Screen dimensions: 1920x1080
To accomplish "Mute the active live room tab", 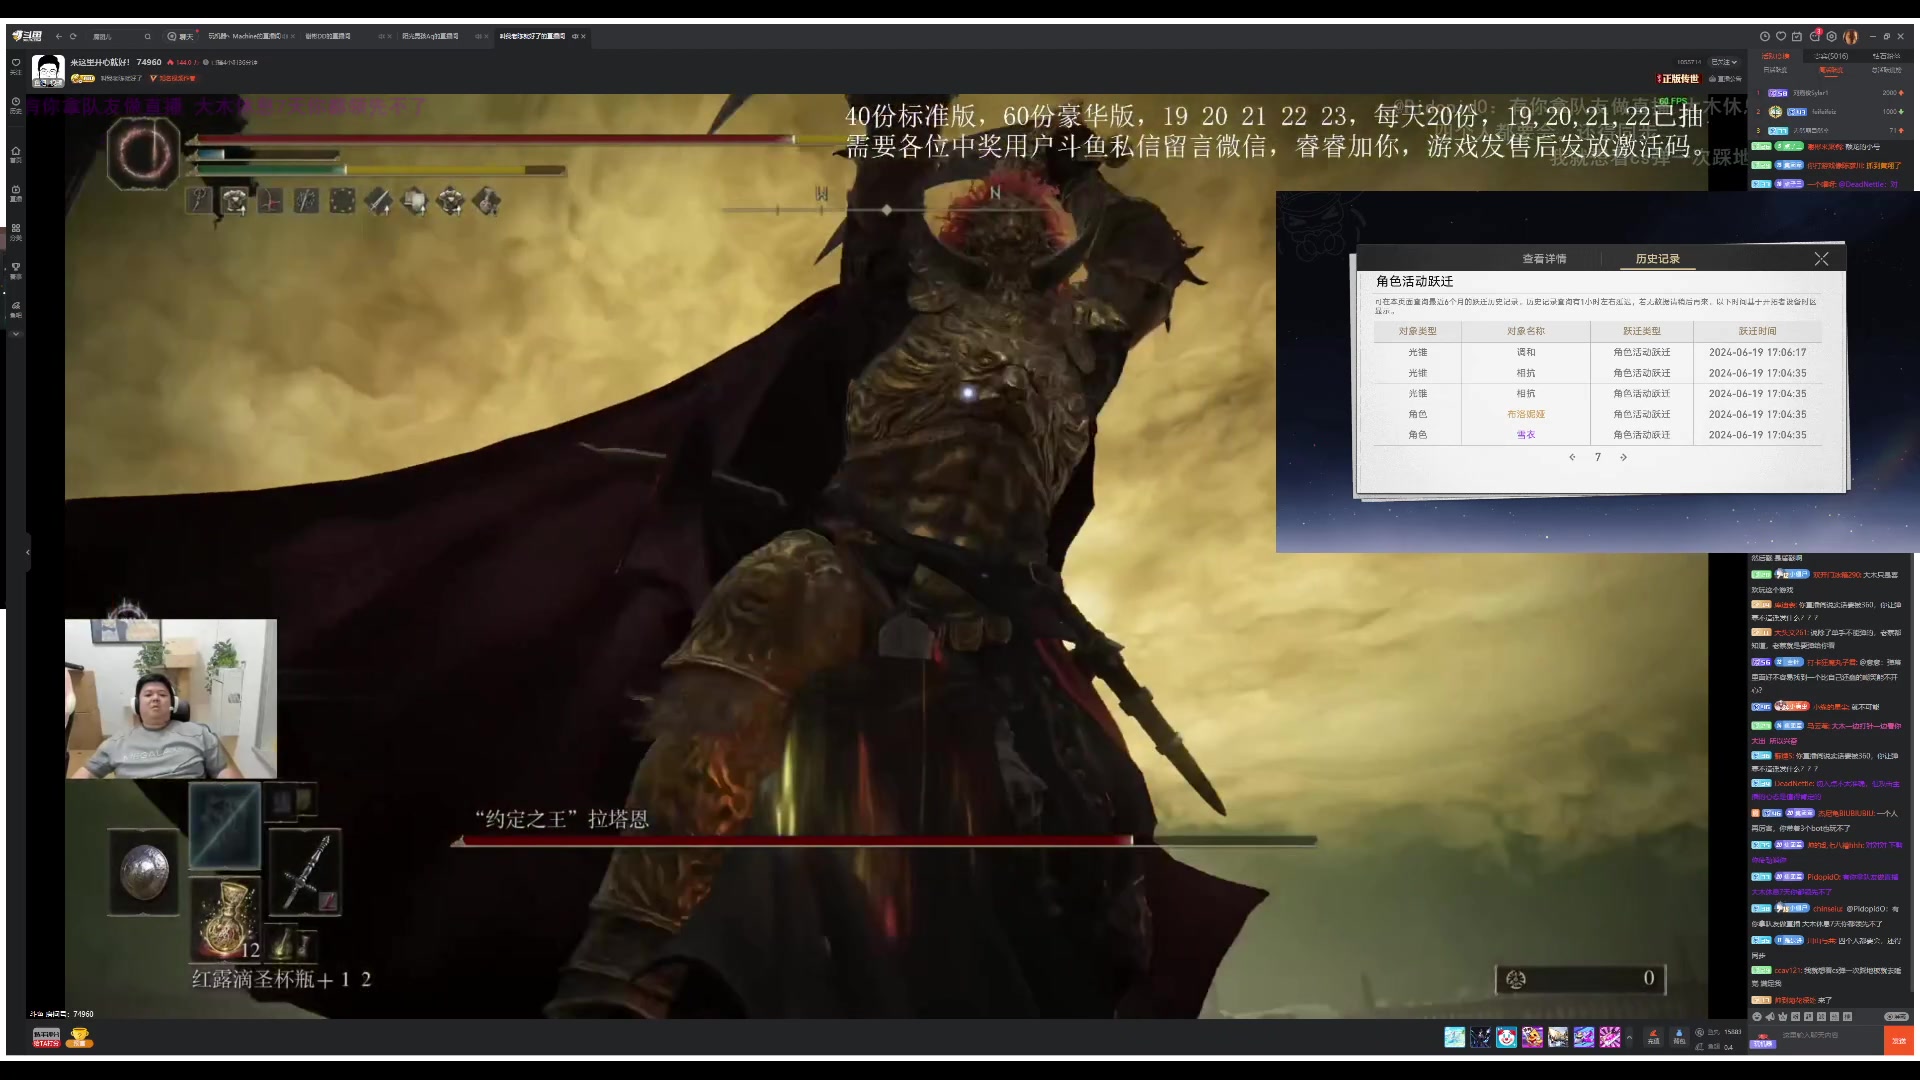I will [575, 36].
